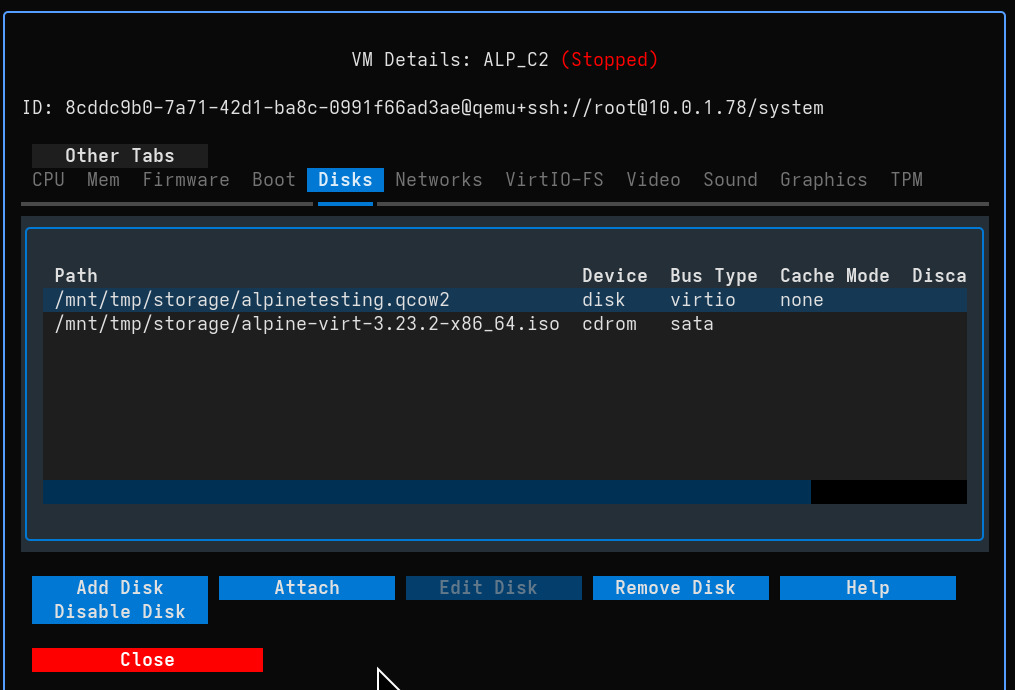1015x690 pixels.
Task: Click the Add Disk button
Action: pos(119,587)
